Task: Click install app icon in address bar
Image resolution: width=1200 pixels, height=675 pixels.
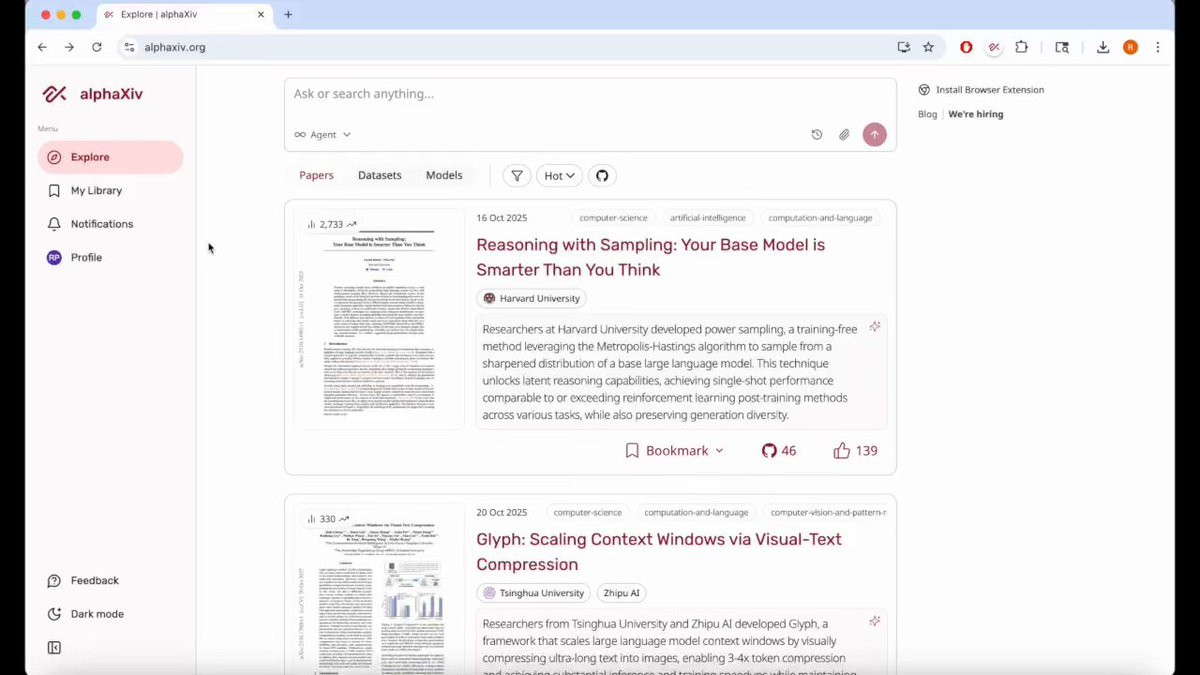Action: click(903, 47)
